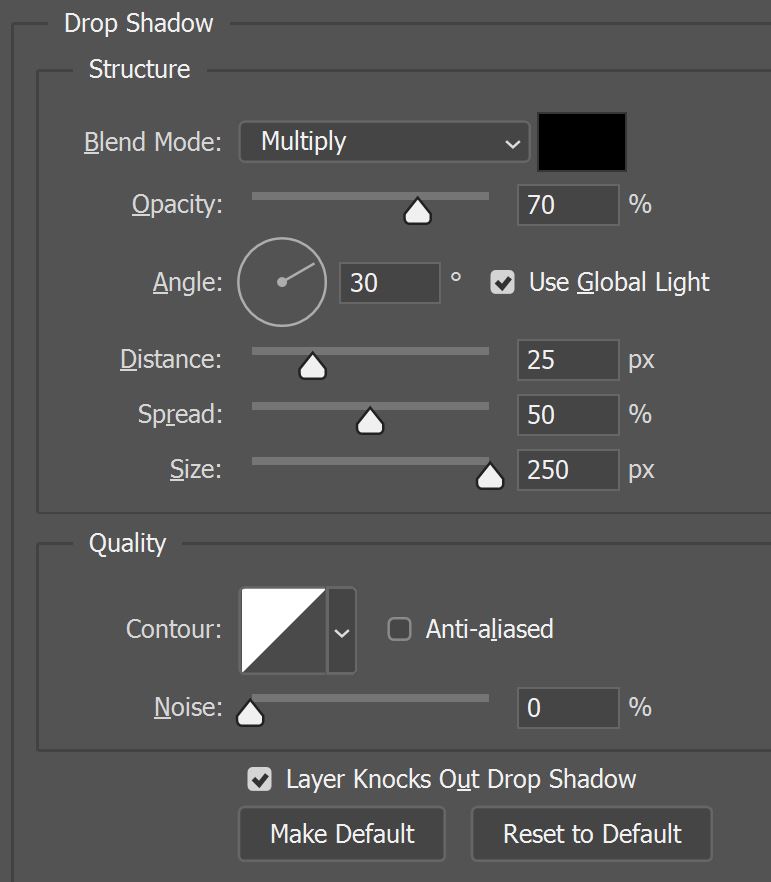Open the contour picker dropdown arrow
The width and height of the screenshot is (771, 882).
(x=342, y=630)
